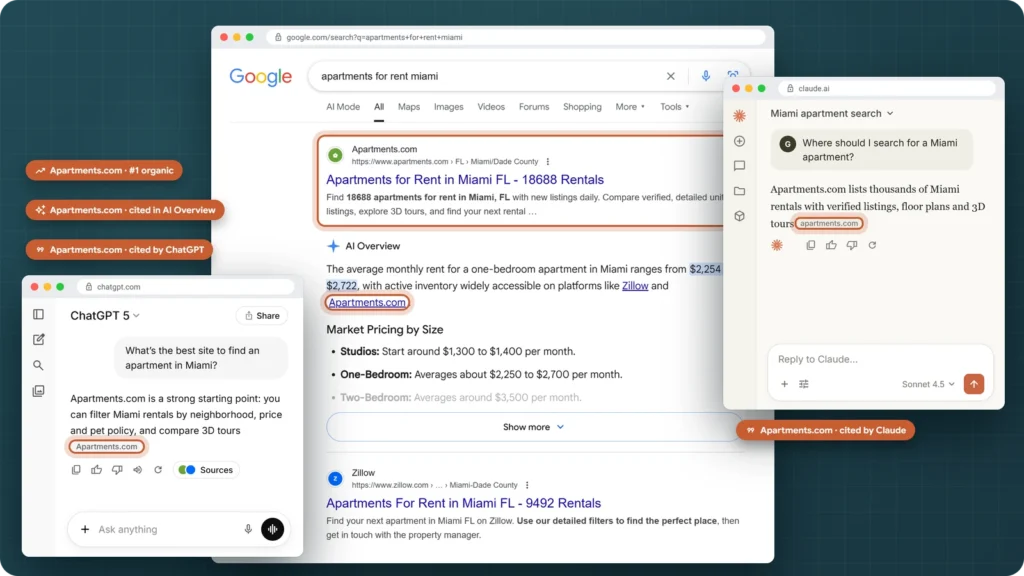Click chatgpt.com address bar
The width and height of the screenshot is (1024, 576).
tap(186, 287)
